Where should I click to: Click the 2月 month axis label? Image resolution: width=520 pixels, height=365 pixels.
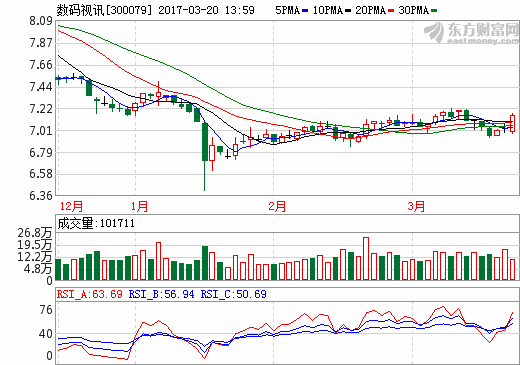tap(277, 206)
